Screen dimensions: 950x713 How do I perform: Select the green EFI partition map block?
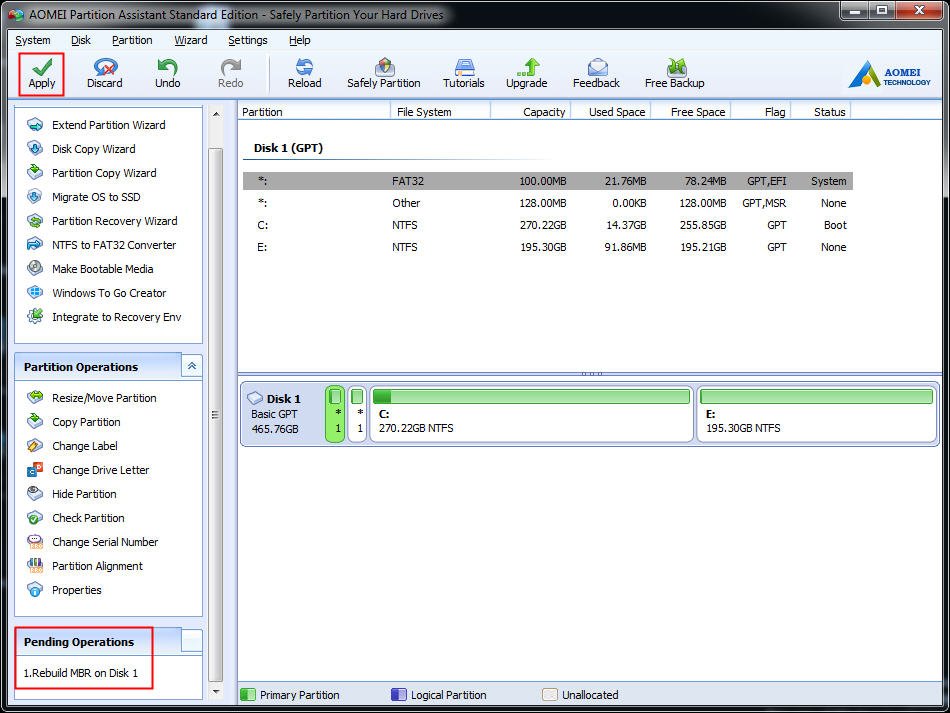(335, 414)
